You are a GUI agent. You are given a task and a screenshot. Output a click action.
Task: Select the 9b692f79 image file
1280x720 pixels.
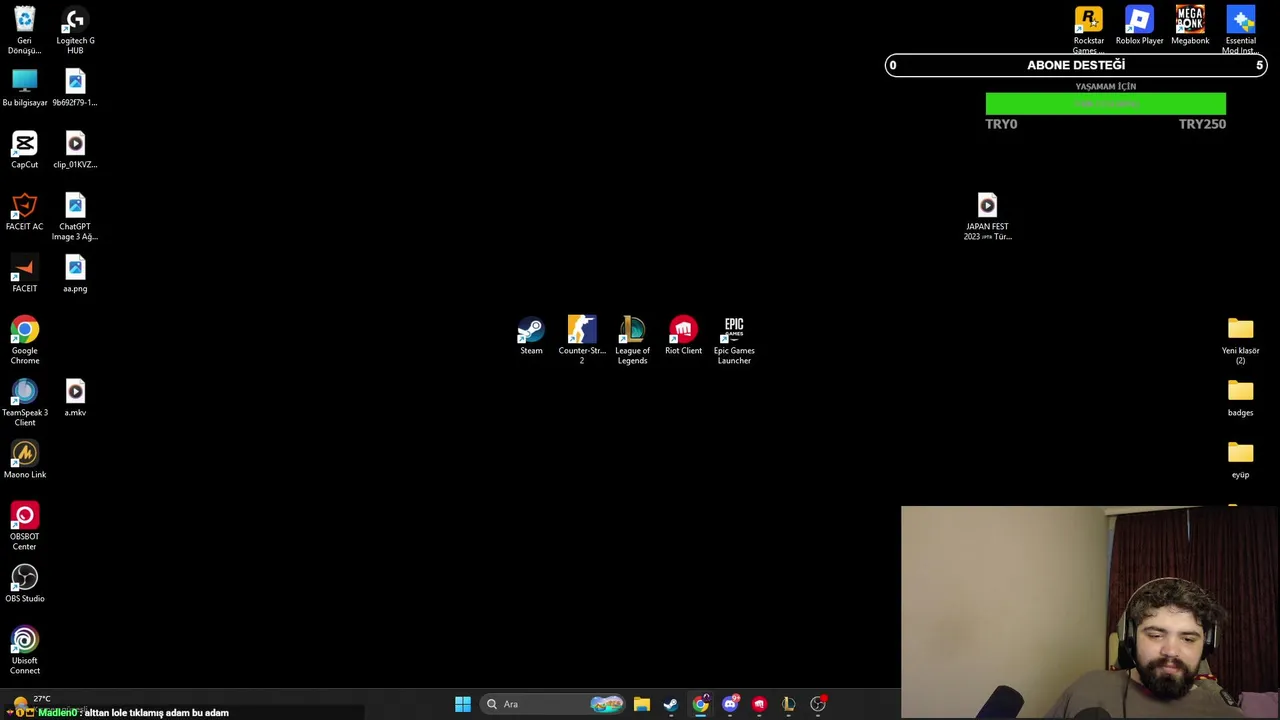[x=75, y=87]
